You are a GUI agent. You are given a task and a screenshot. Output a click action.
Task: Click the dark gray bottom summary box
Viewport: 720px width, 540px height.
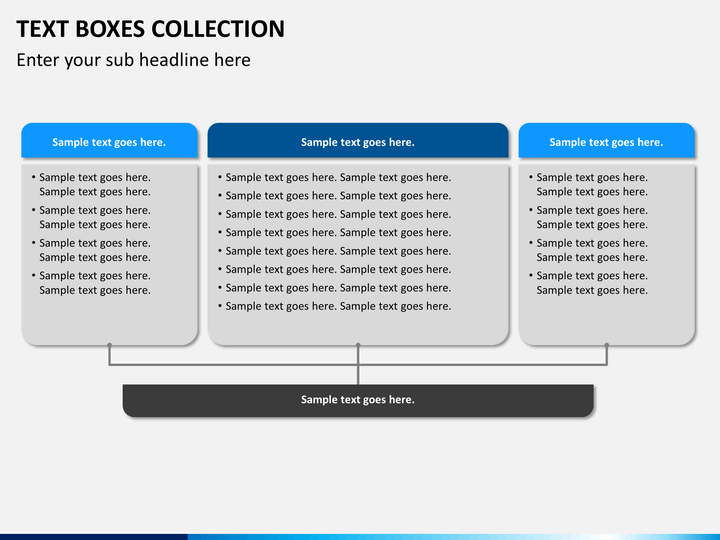(358, 400)
